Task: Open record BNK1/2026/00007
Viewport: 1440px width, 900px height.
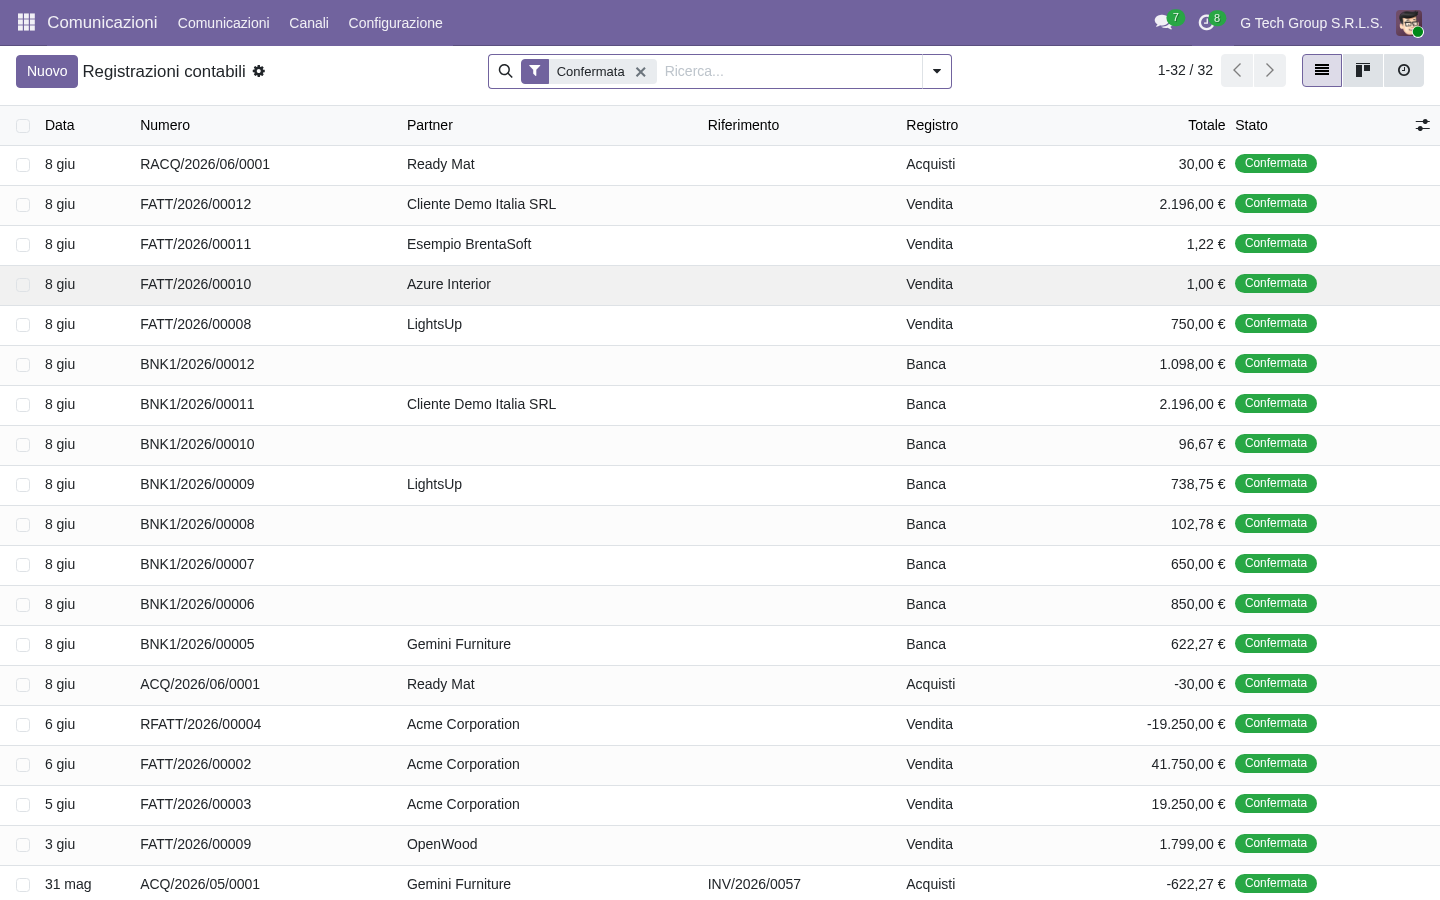Action: point(197,564)
